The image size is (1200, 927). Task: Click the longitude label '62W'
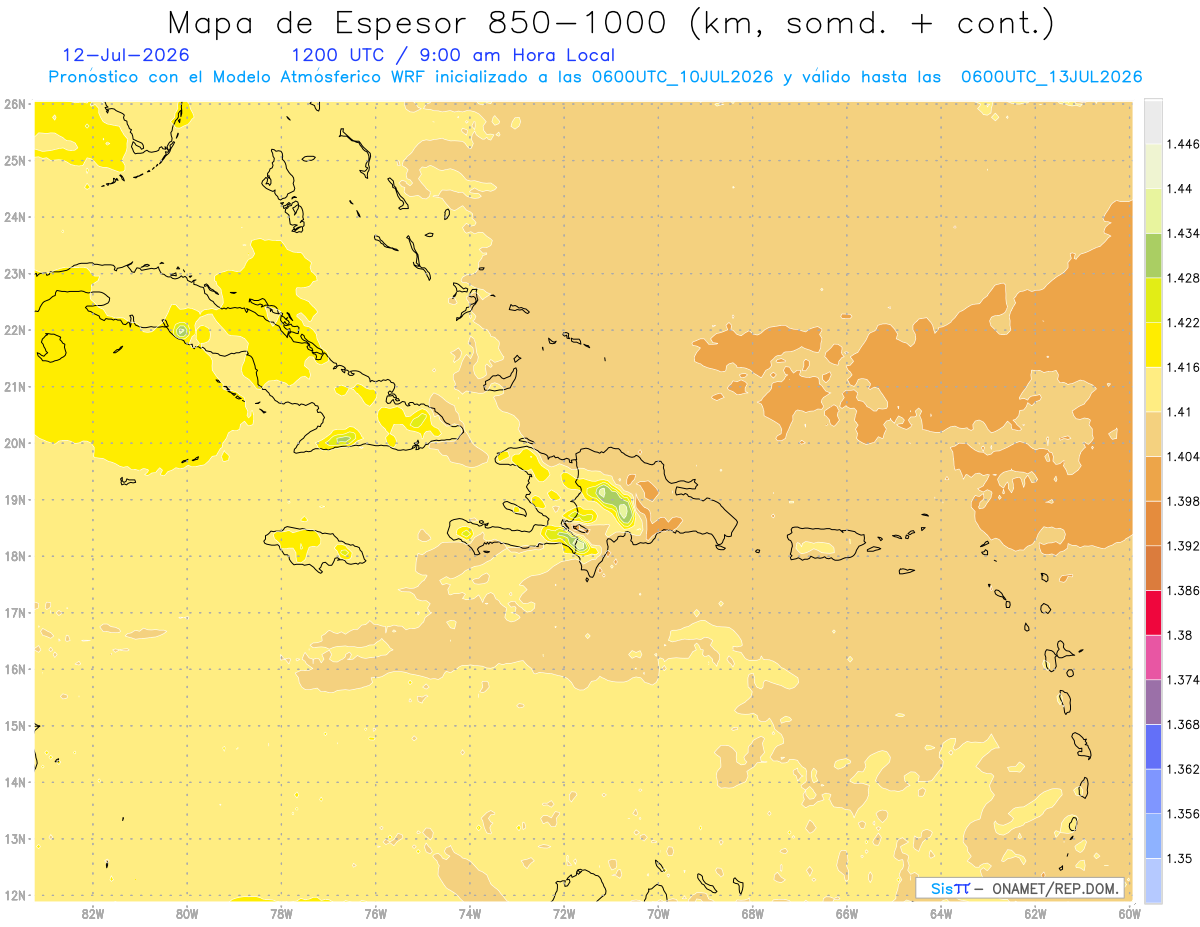pyautogui.click(x=1035, y=913)
